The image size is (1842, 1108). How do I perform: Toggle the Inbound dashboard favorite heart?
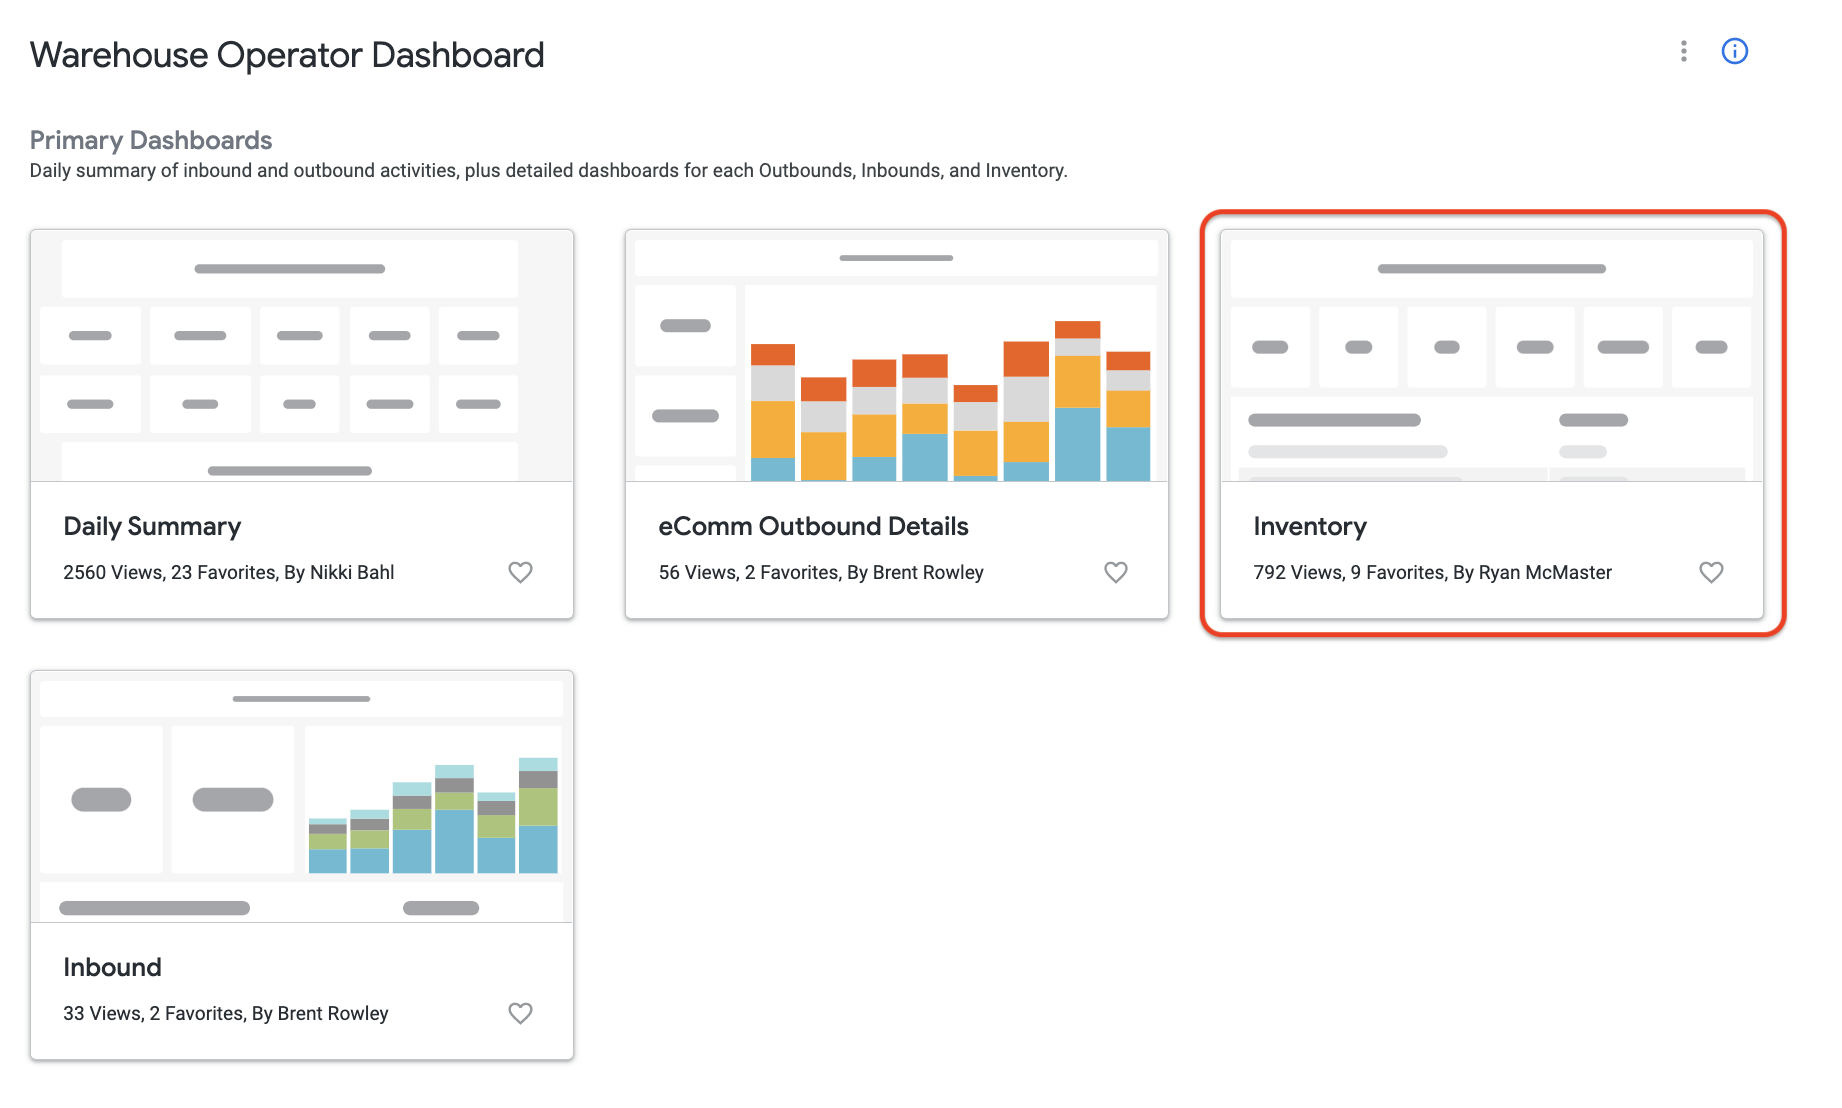point(520,1013)
